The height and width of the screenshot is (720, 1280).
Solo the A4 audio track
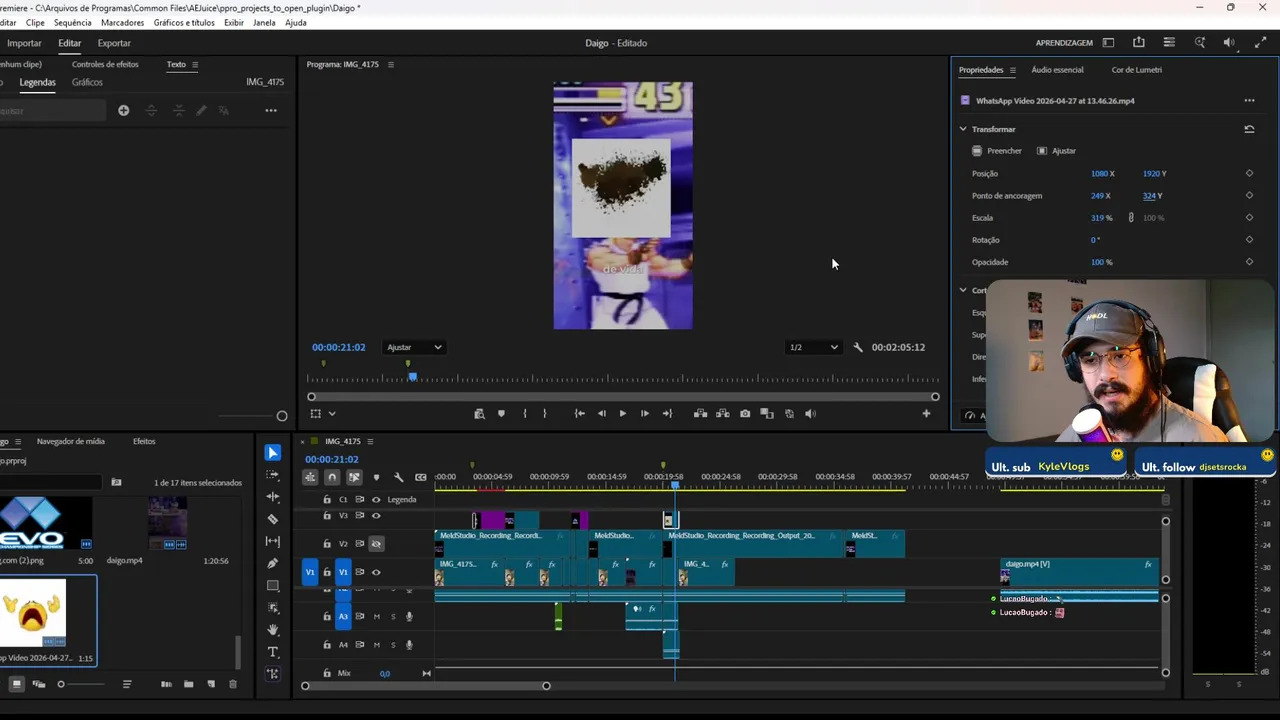pyautogui.click(x=393, y=644)
